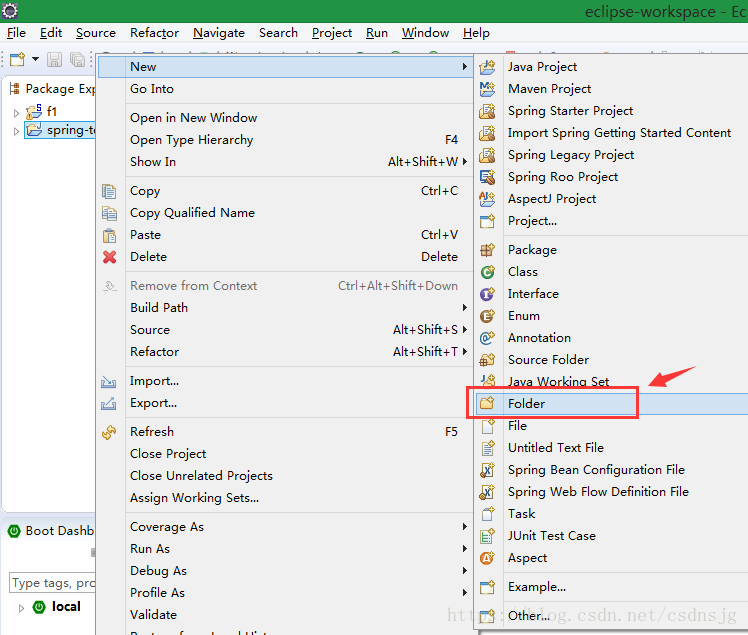Expand the f1 project tree node

pos(16,113)
